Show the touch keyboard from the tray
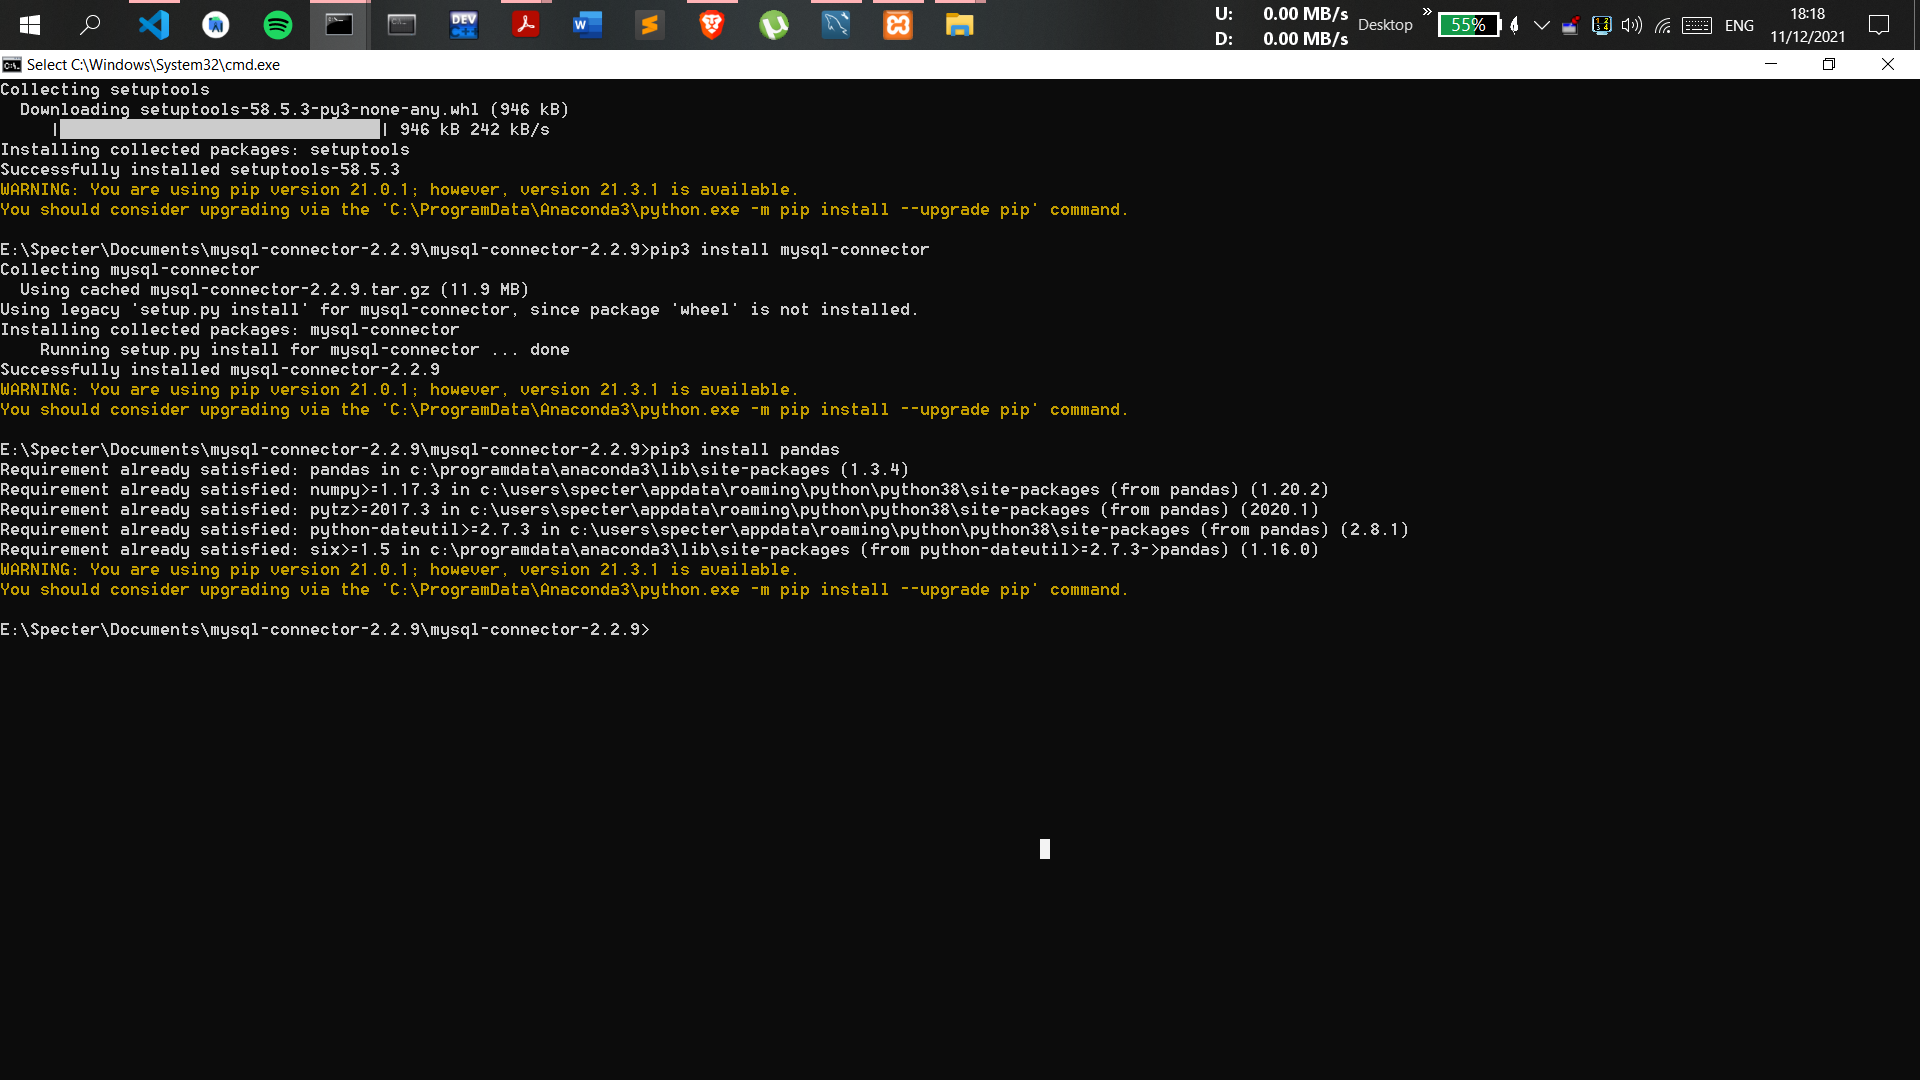Image resolution: width=1920 pixels, height=1080 pixels. (1697, 25)
